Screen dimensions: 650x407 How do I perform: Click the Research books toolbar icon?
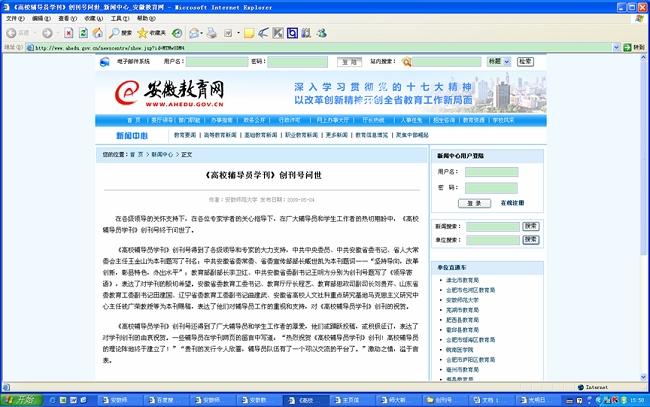tap(306, 33)
